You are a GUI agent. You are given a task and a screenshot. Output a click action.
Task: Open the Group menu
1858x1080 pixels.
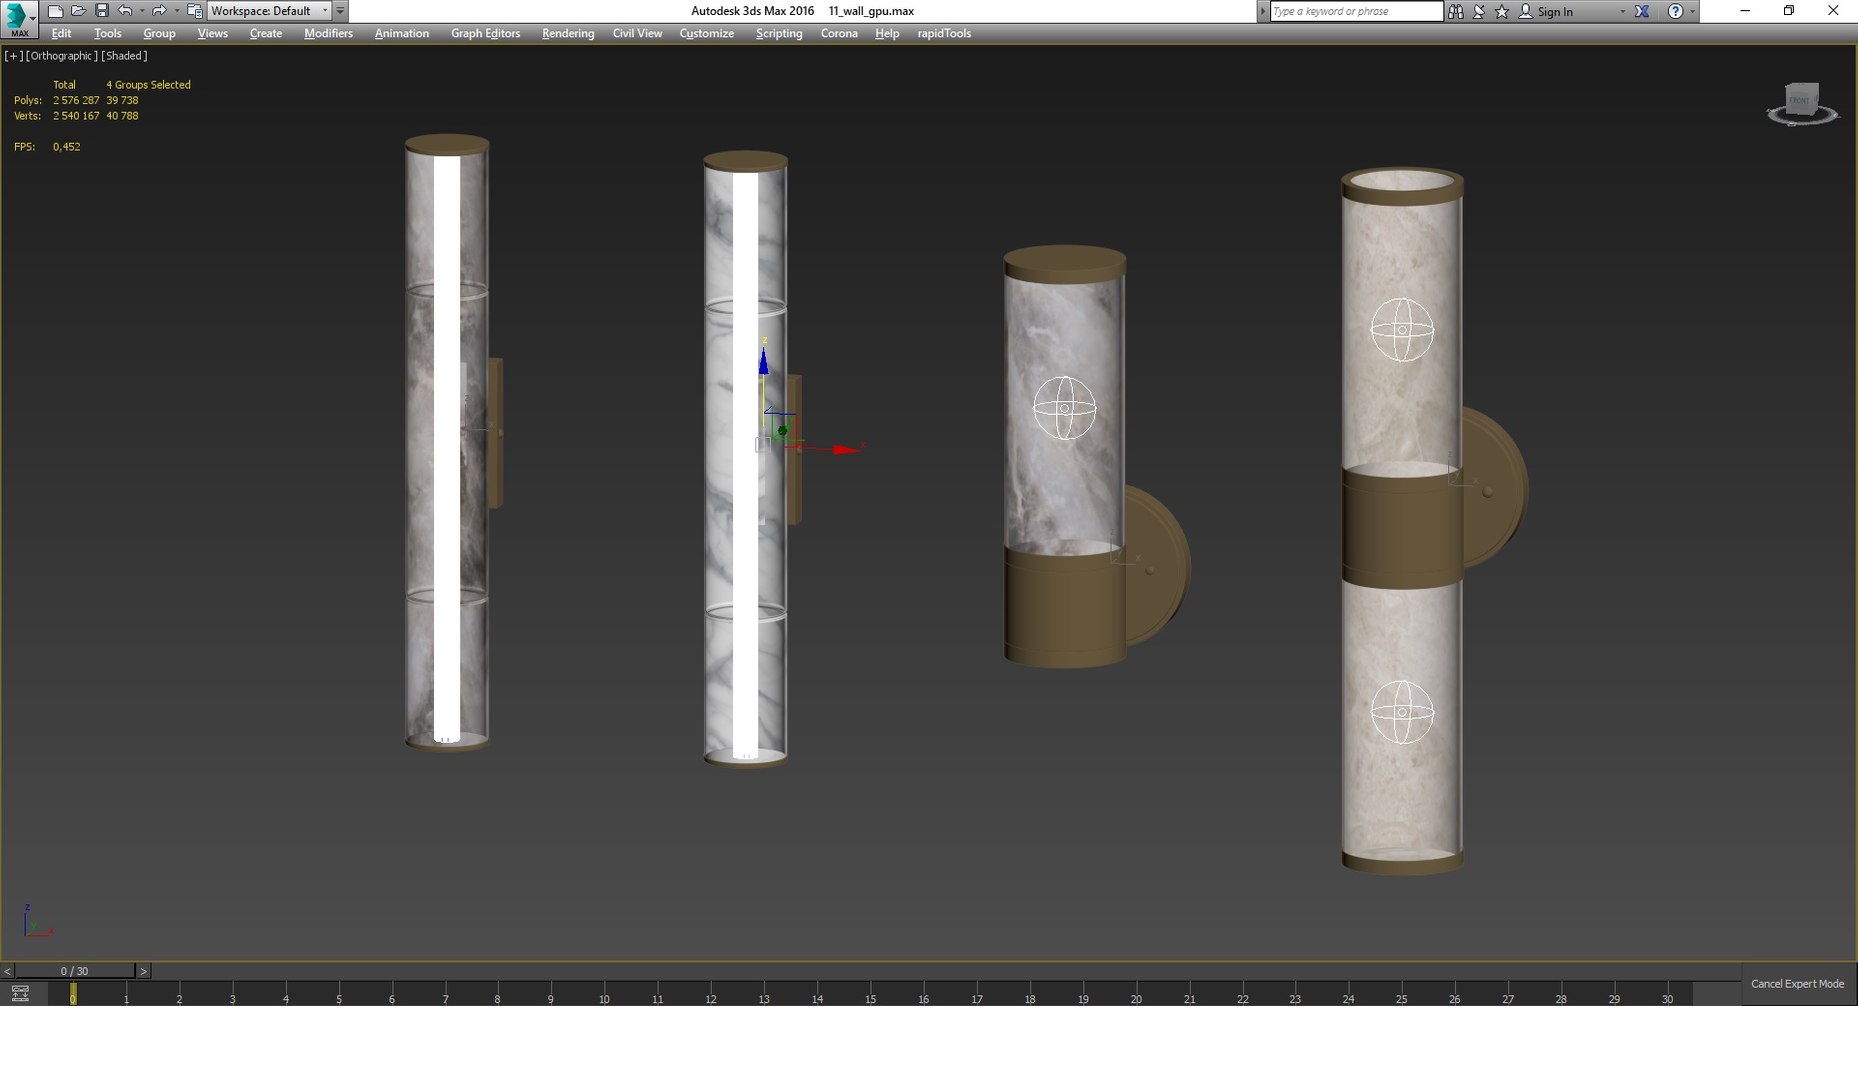pos(159,33)
